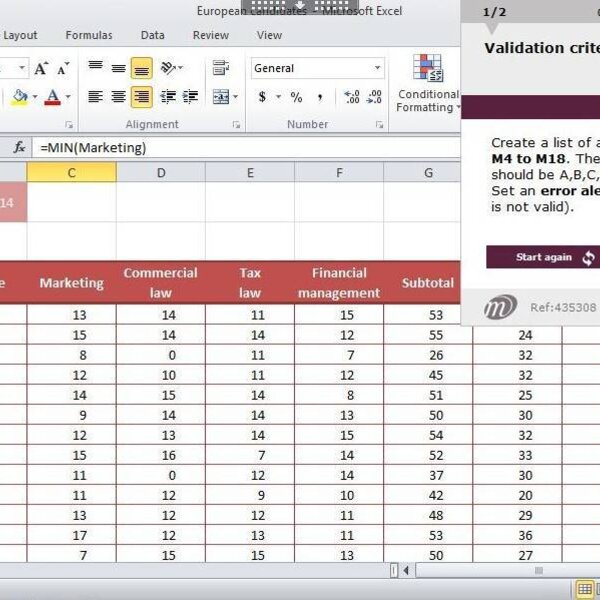The height and width of the screenshot is (600, 600).
Task: Select column F header
Action: click(x=339, y=173)
